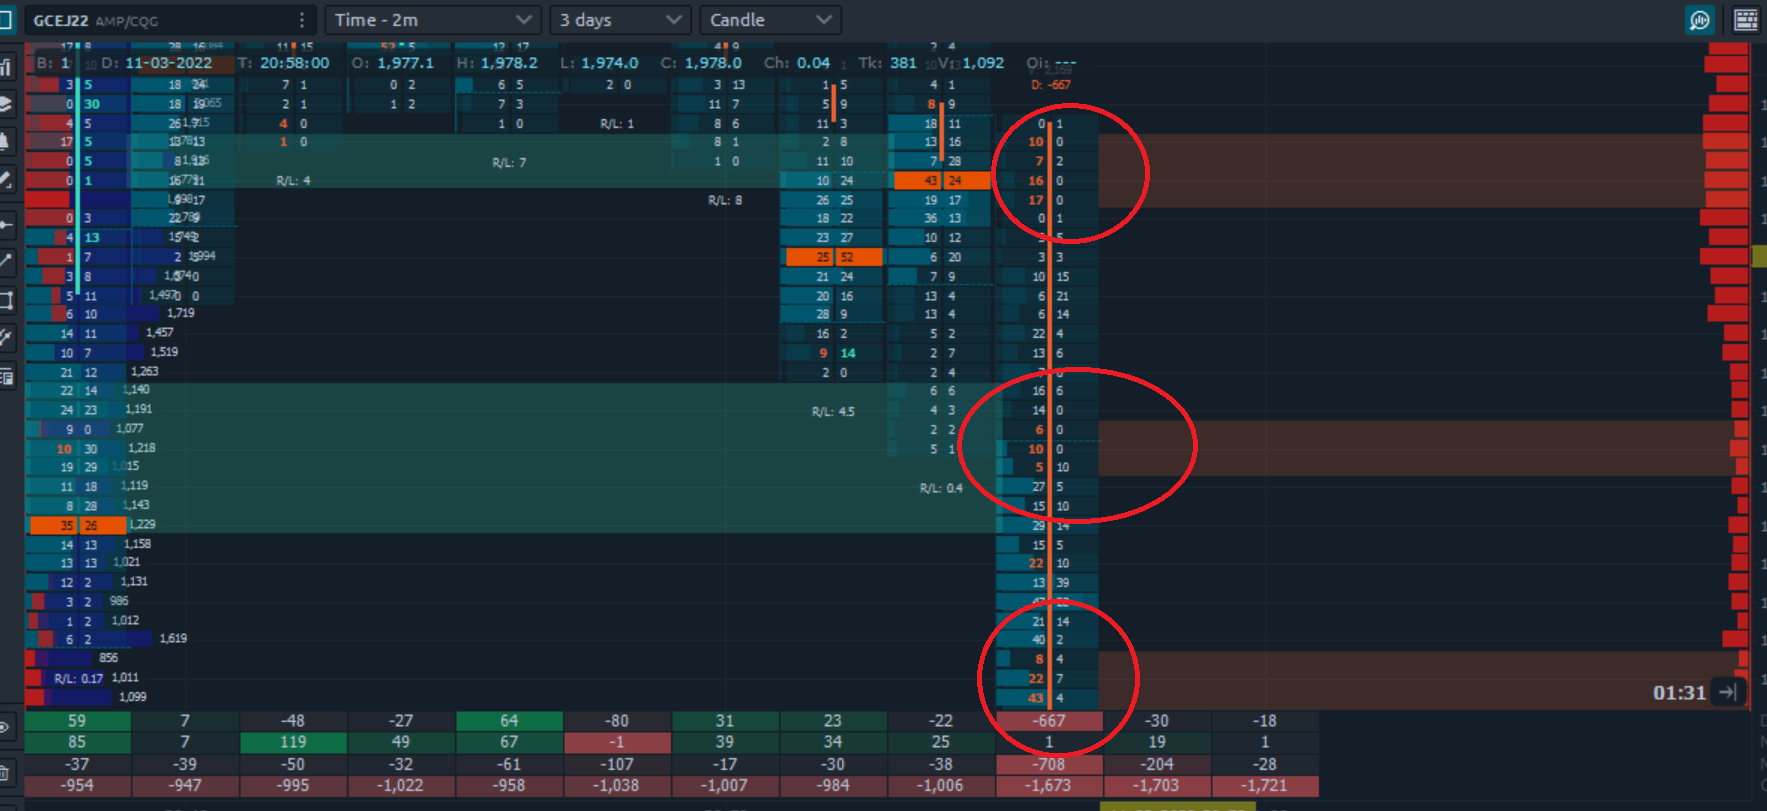Click the -667 delta cell in bottom table
Image resolution: width=1767 pixels, height=811 pixels.
[1049, 721]
